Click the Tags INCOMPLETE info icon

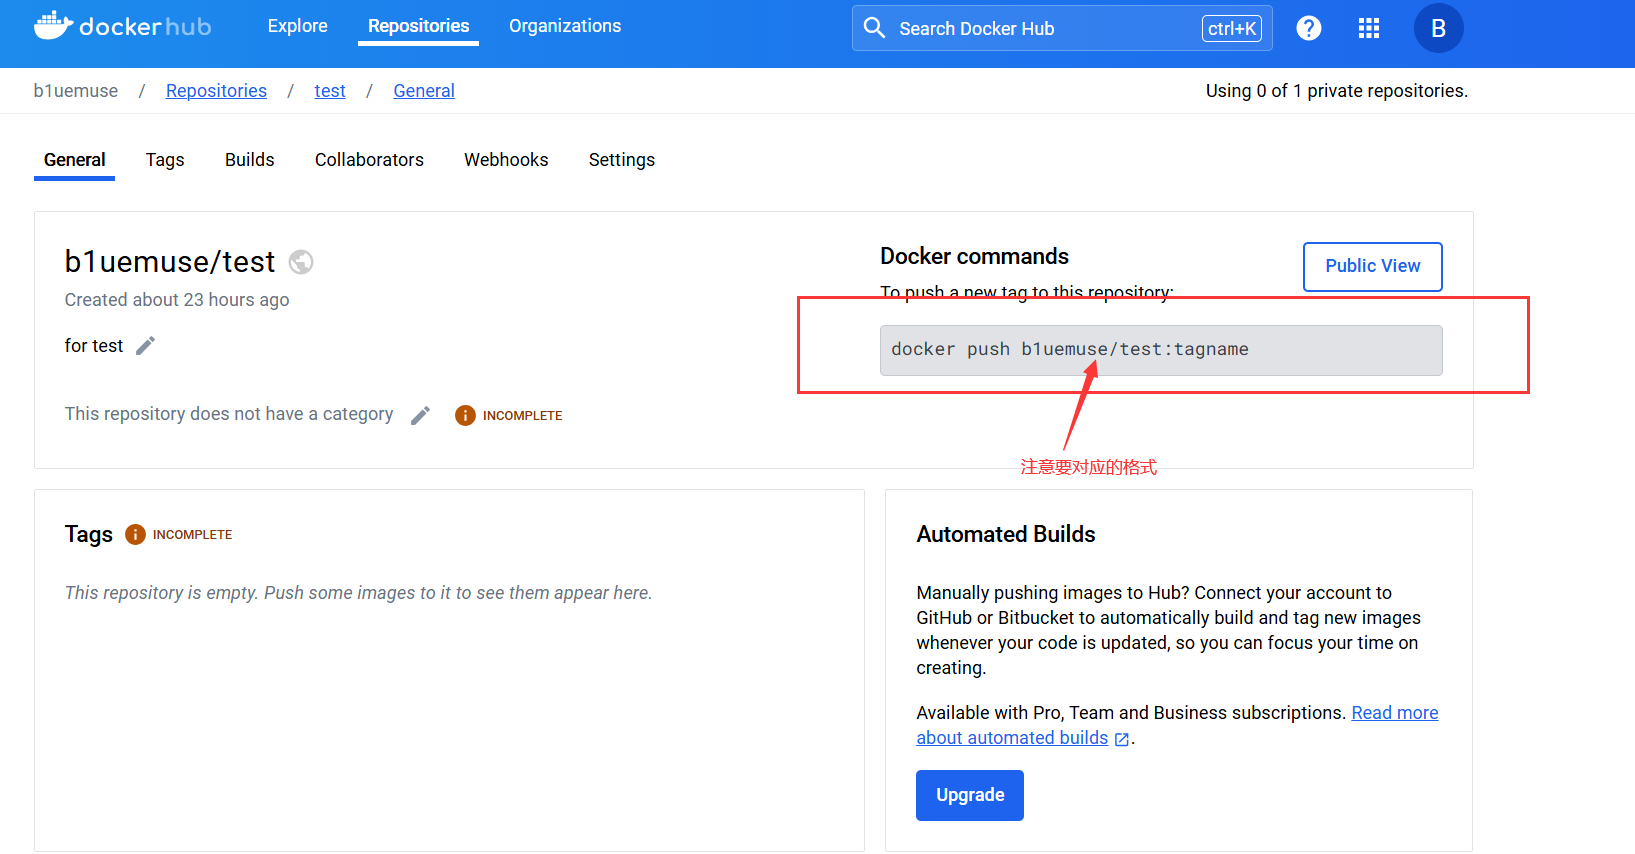135,535
